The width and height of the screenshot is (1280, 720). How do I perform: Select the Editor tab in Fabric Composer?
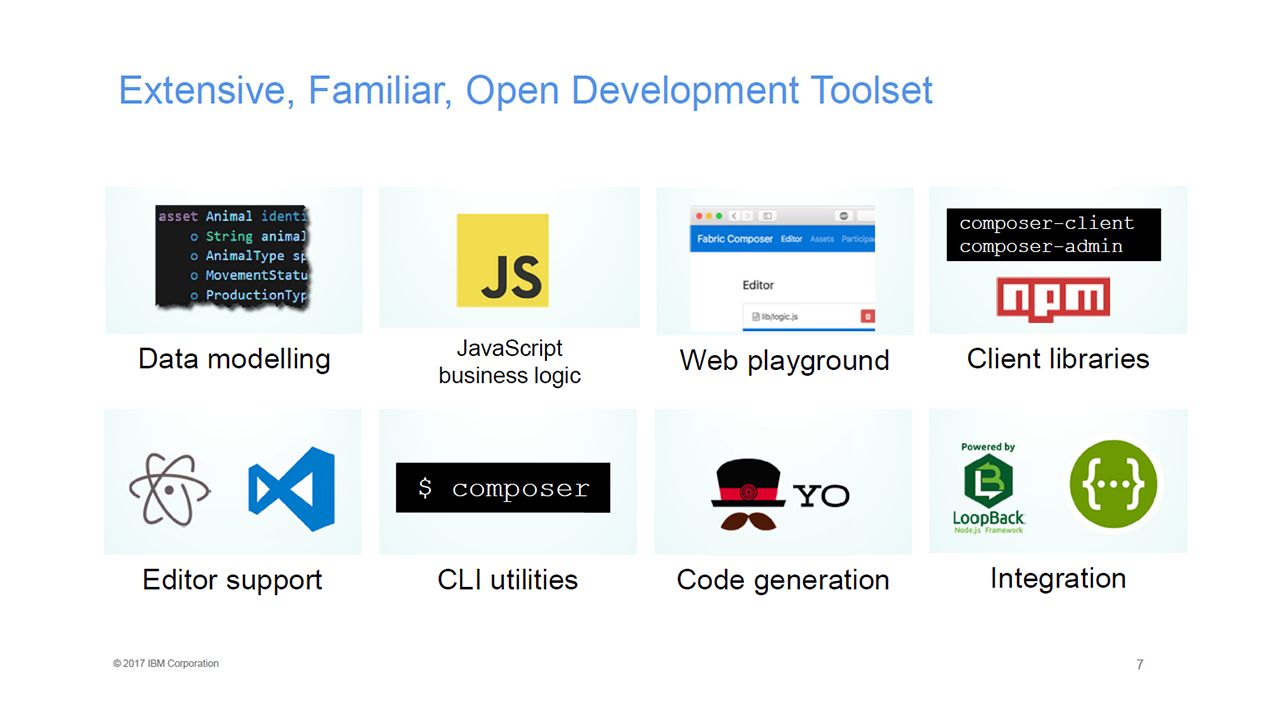click(x=792, y=239)
